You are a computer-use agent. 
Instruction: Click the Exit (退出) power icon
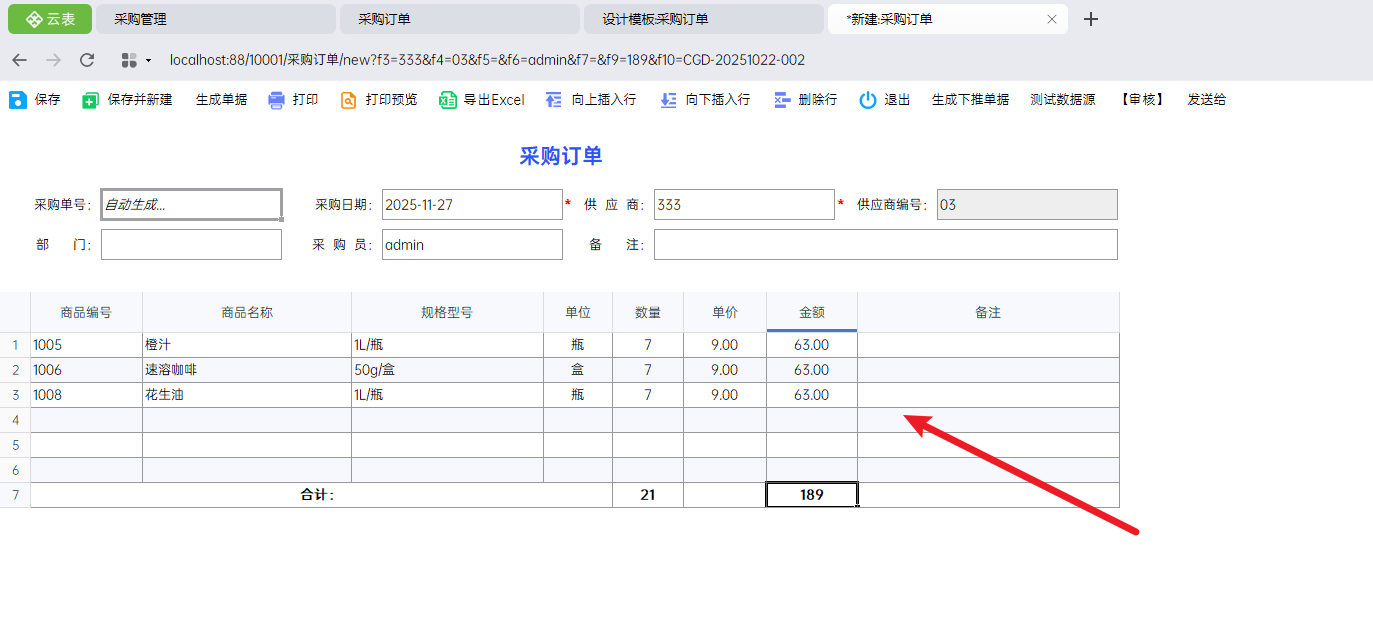(868, 100)
